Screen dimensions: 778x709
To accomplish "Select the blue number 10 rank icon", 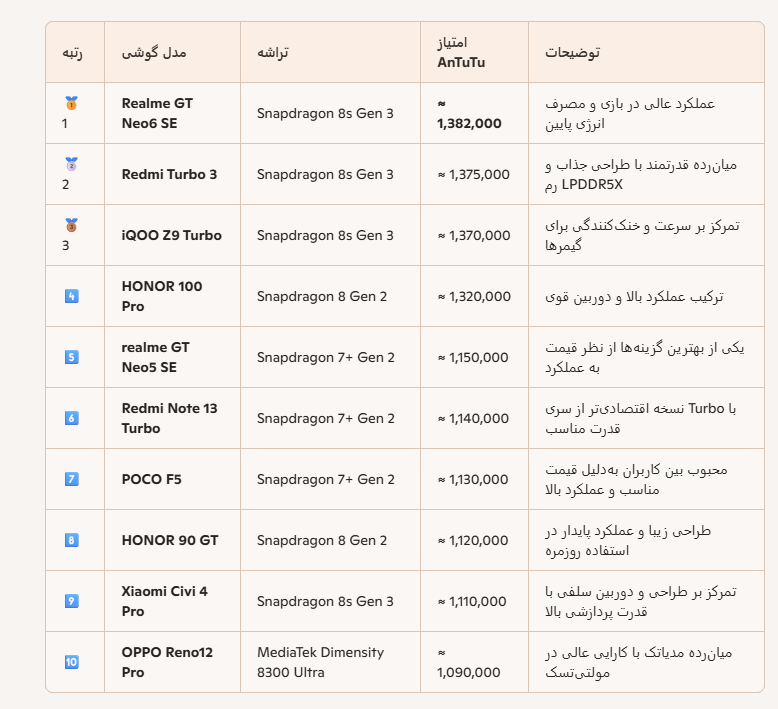I will [x=71, y=662].
